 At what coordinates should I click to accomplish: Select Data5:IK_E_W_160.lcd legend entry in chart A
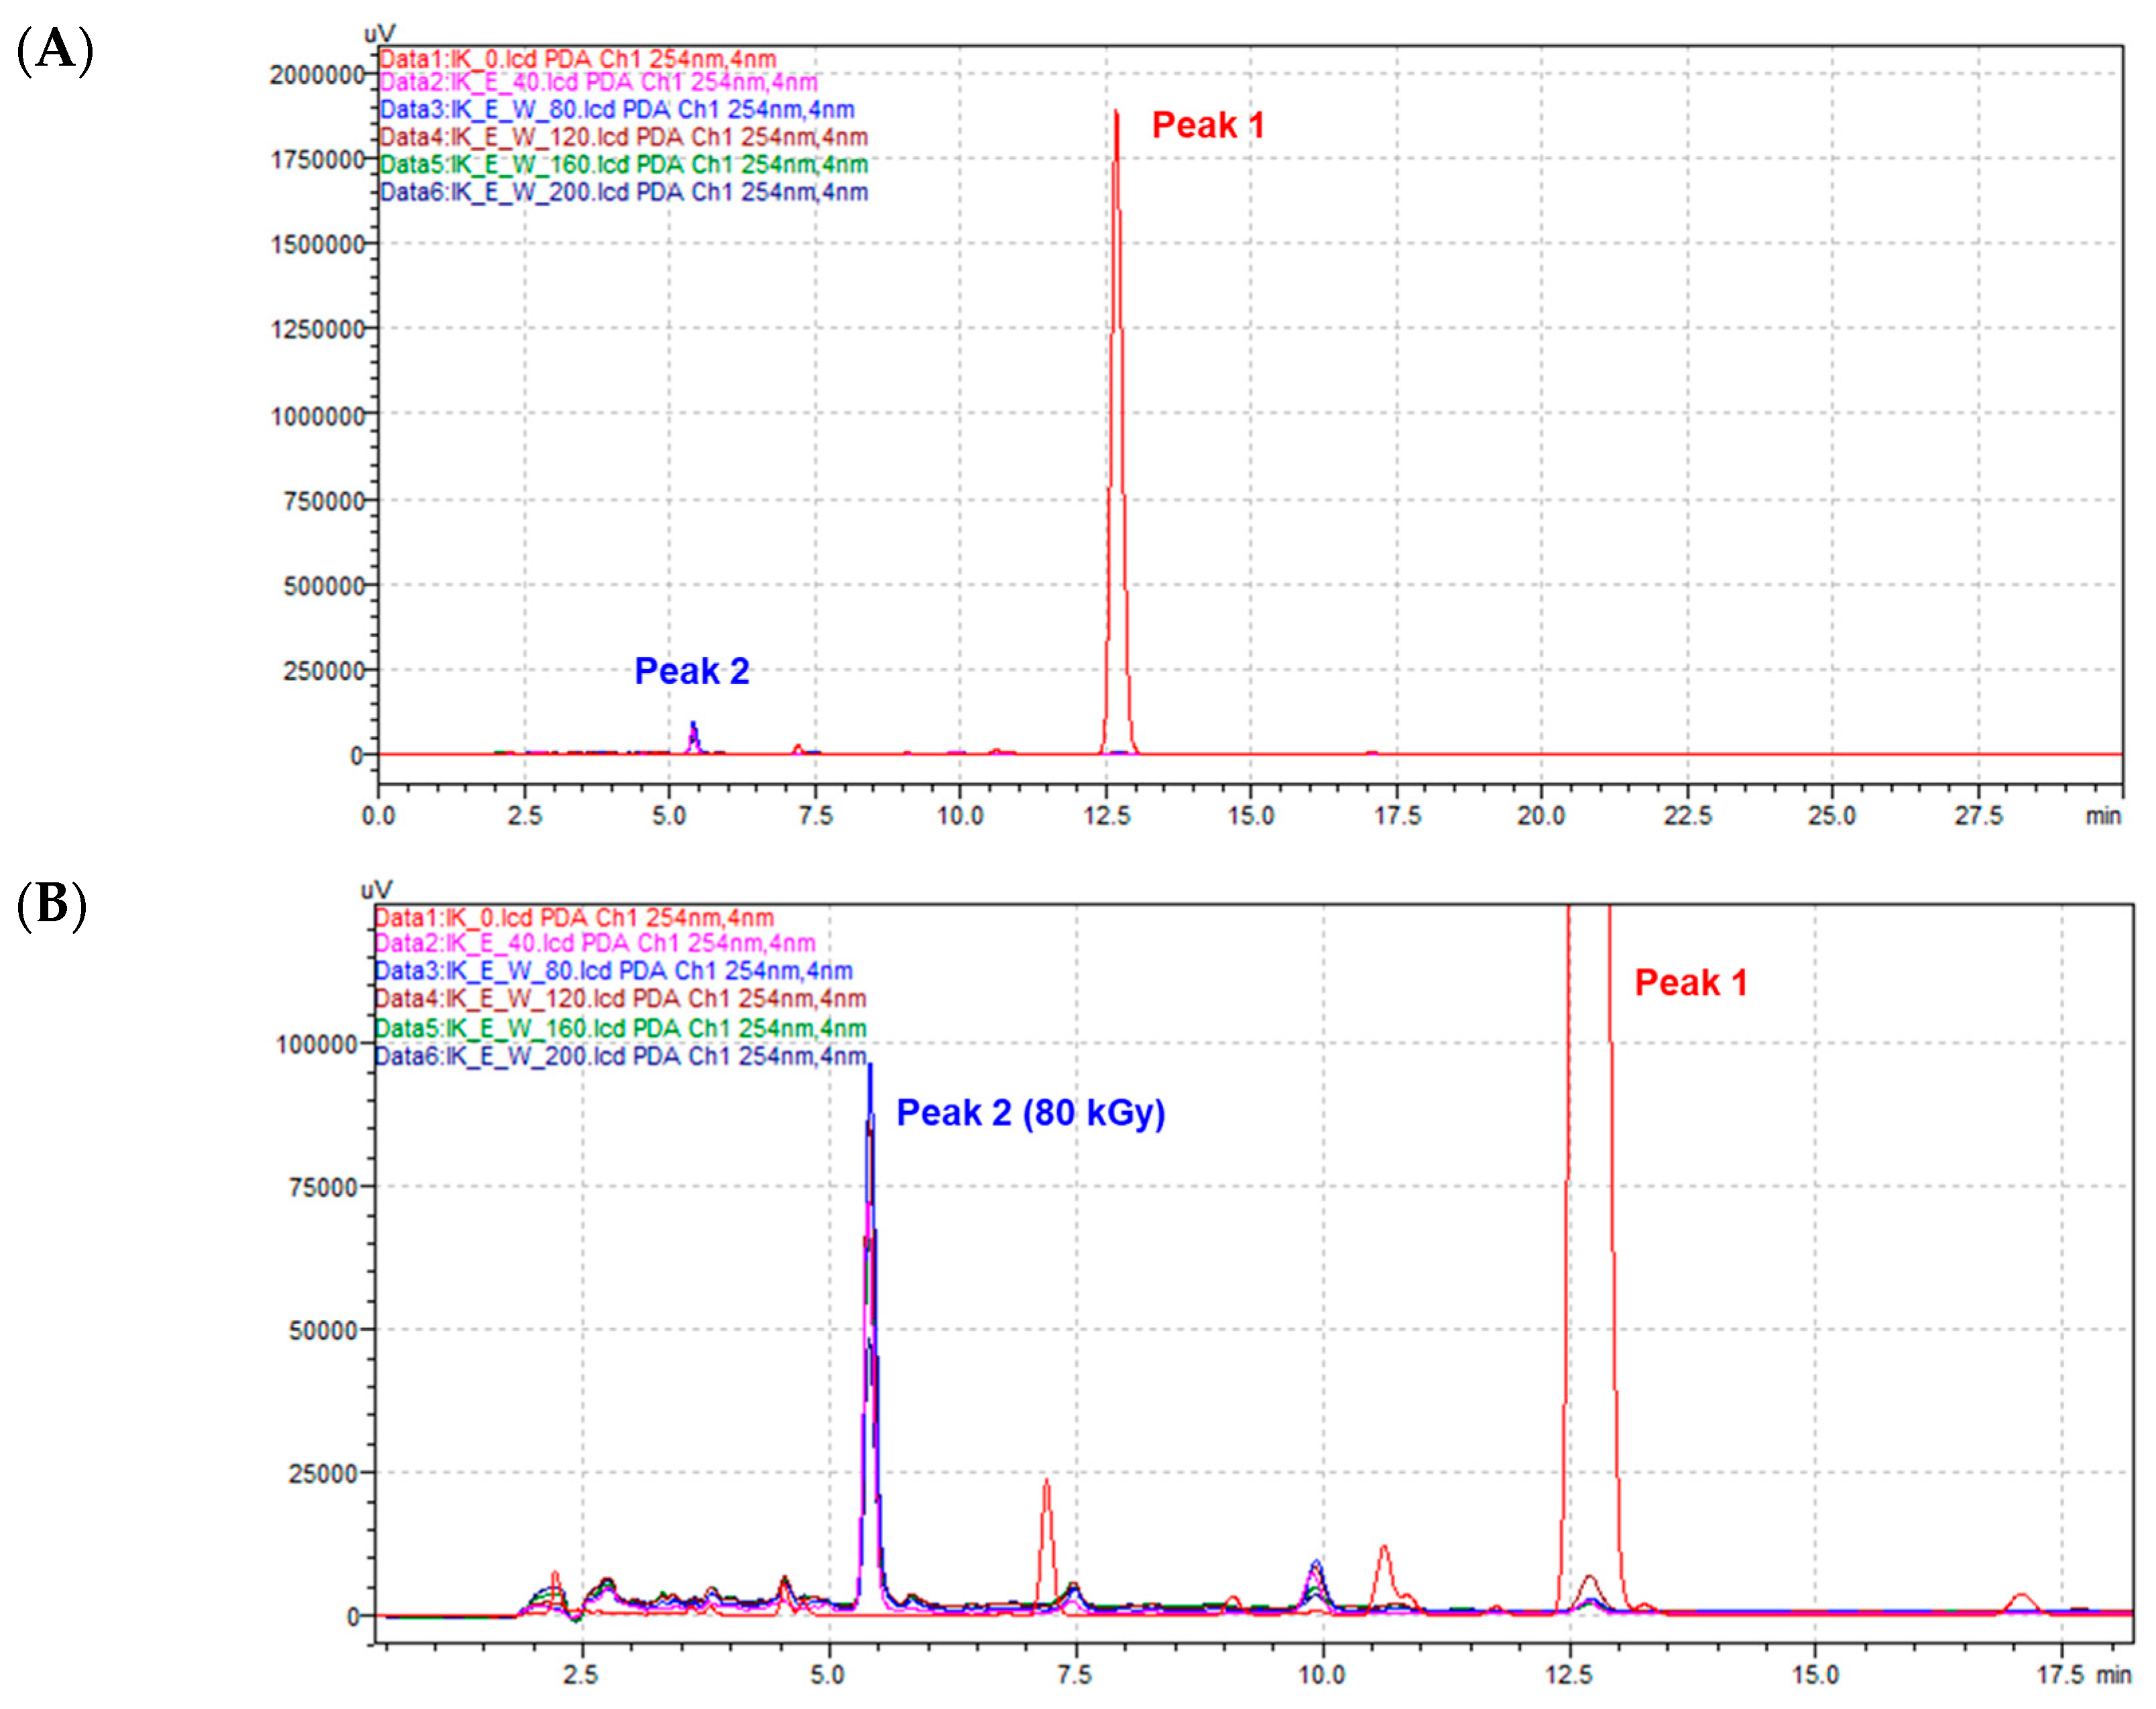(x=623, y=164)
